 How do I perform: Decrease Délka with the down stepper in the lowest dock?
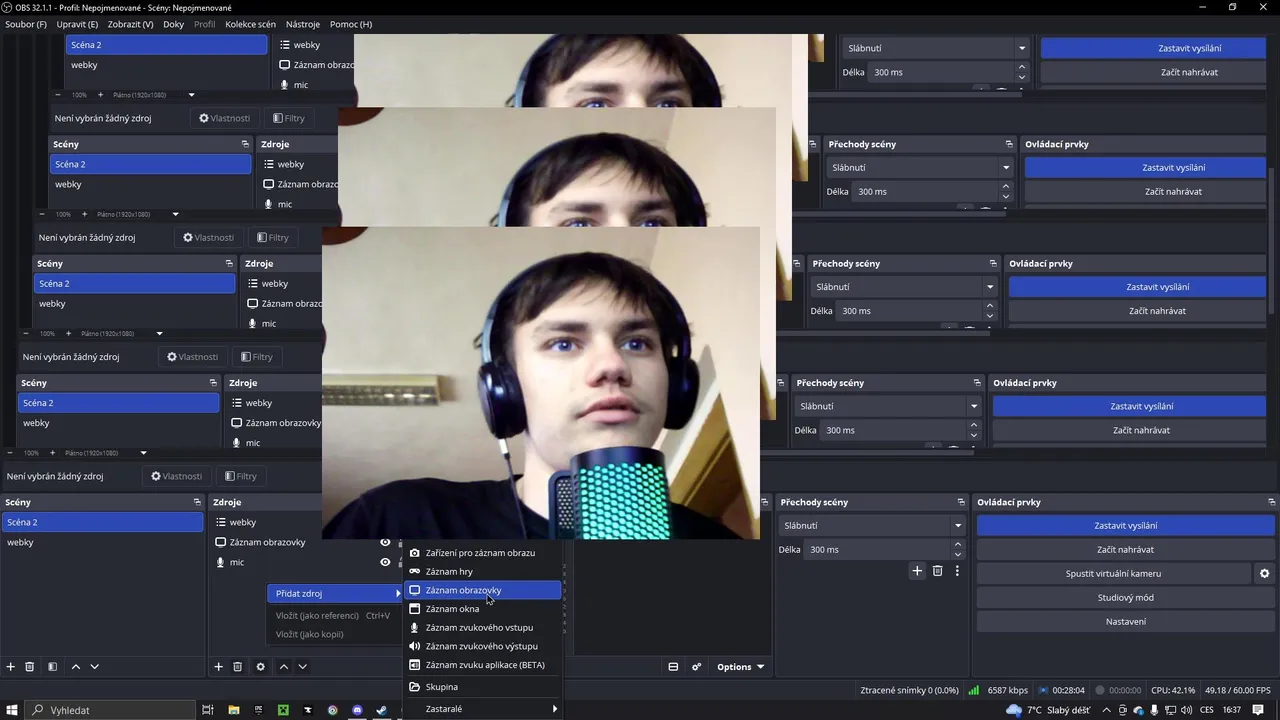(x=958, y=555)
